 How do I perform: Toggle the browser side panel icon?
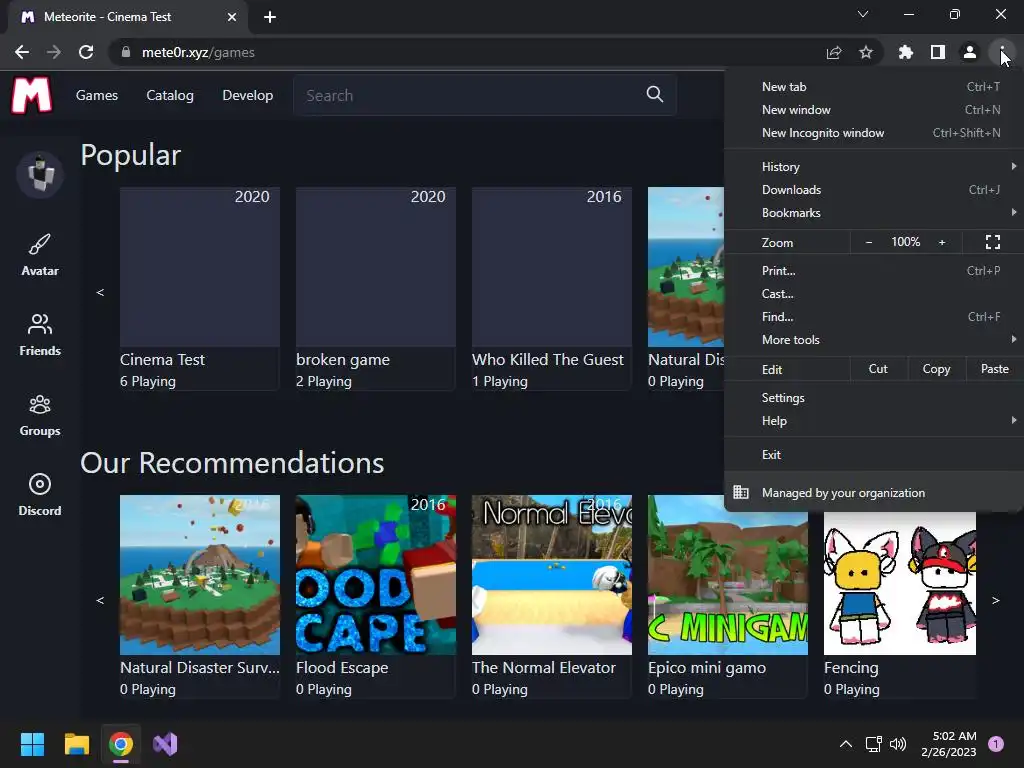[938, 52]
